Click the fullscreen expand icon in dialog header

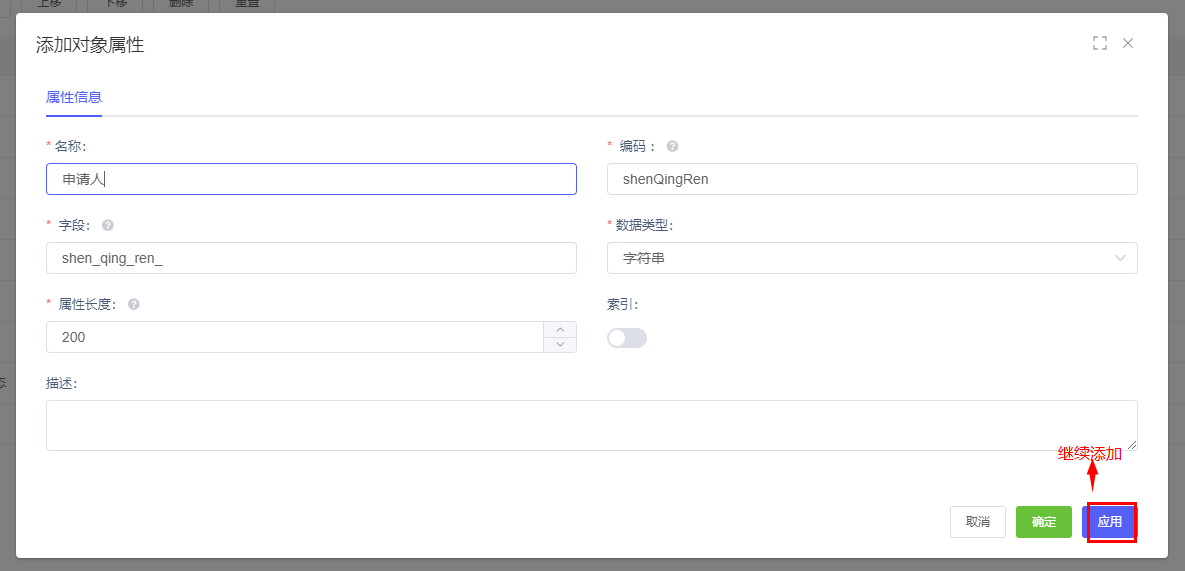[1100, 43]
